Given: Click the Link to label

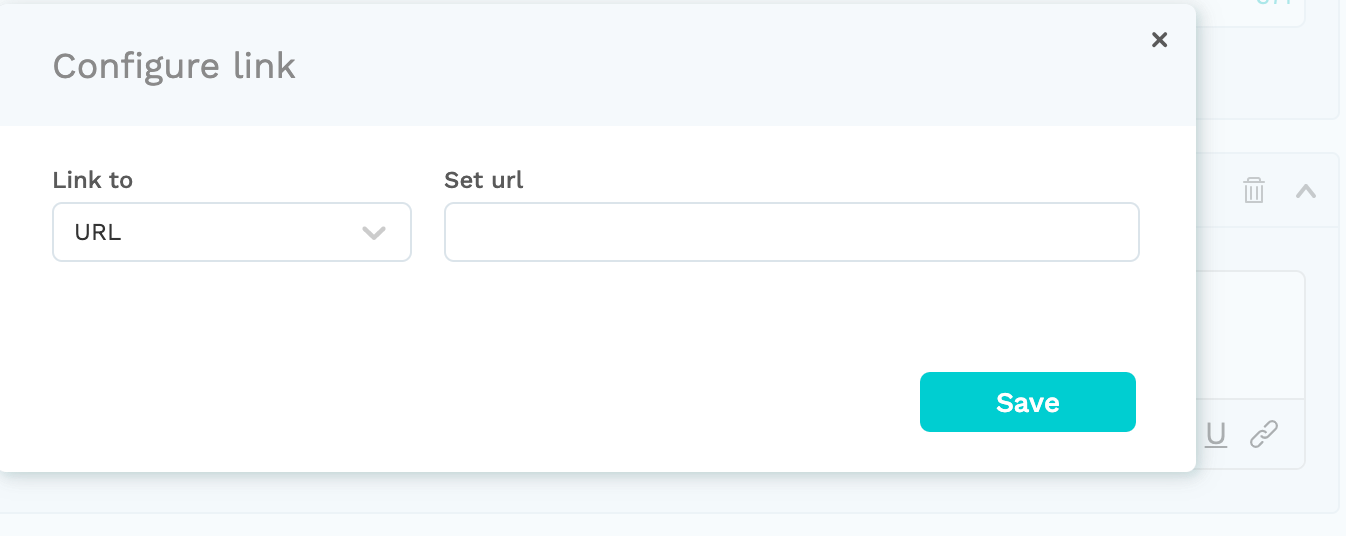Looking at the screenshot, I should point(93,180).
